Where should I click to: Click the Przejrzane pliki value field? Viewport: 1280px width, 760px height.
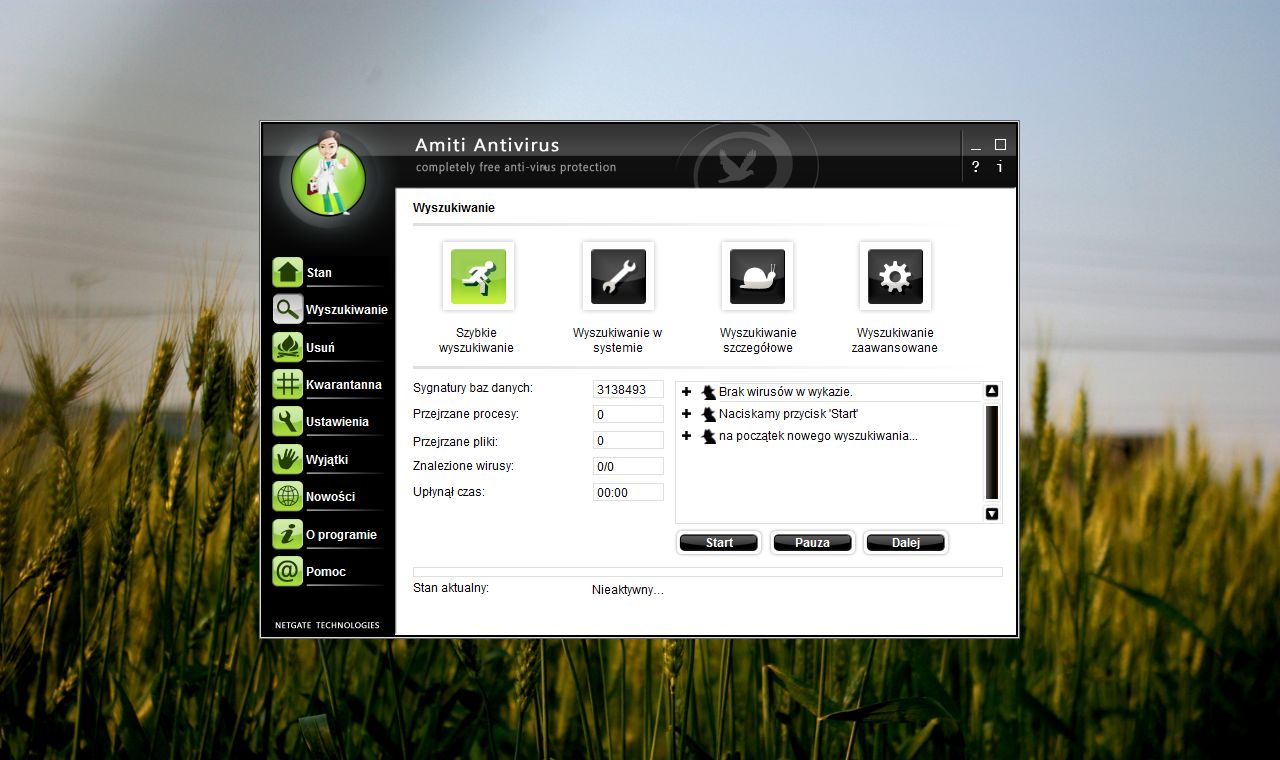[628, 440]
